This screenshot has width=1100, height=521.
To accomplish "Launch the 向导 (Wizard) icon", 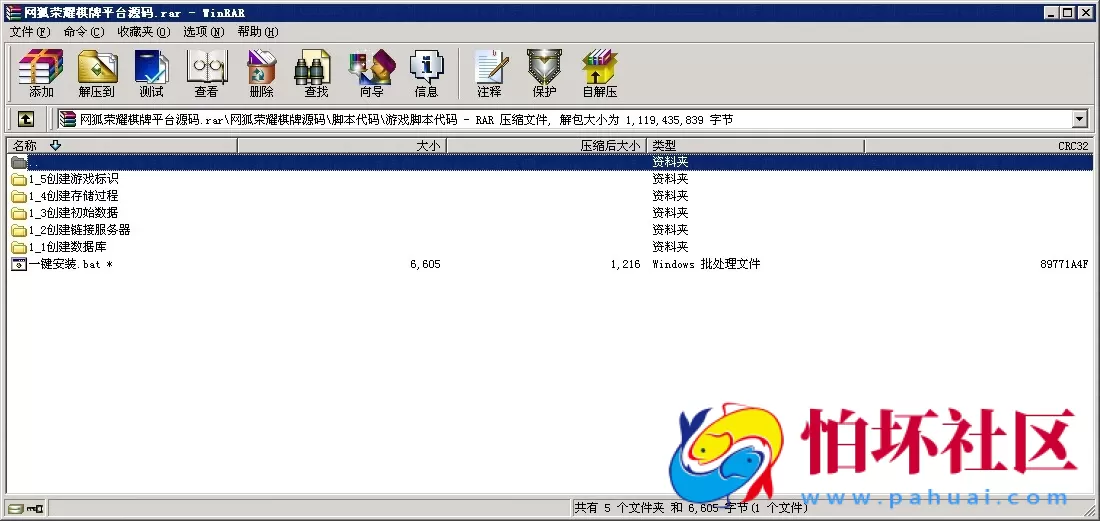I will coord(372,73).
